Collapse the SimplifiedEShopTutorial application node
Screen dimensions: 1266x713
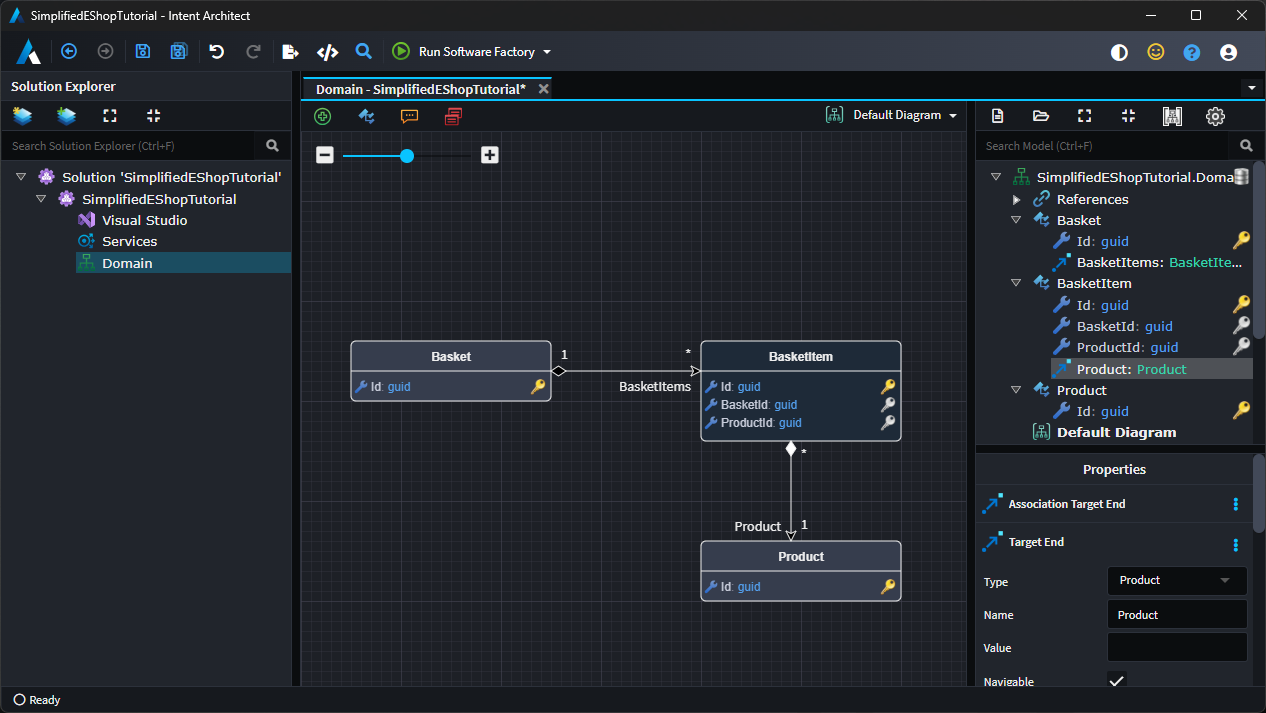[41, 199]
